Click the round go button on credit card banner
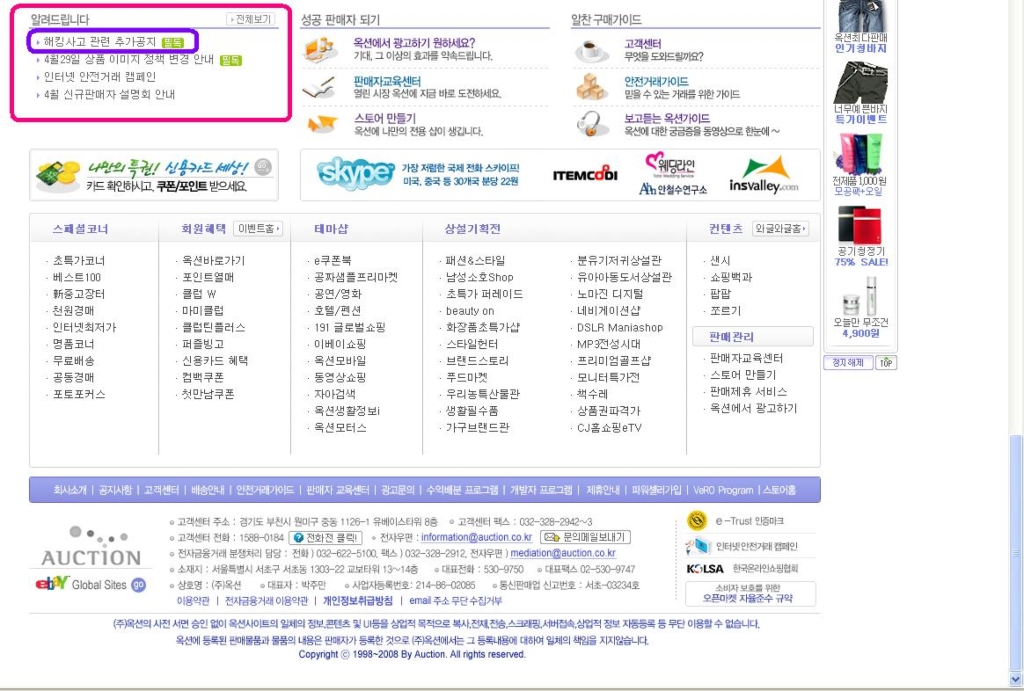 [263, 167]
